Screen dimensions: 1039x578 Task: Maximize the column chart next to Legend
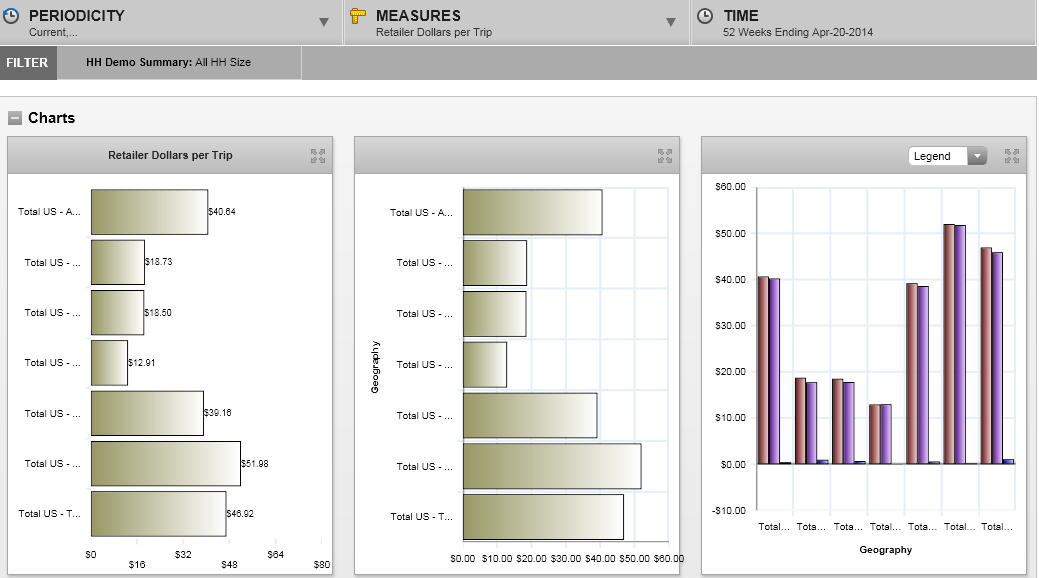(x=1012, y=156)
